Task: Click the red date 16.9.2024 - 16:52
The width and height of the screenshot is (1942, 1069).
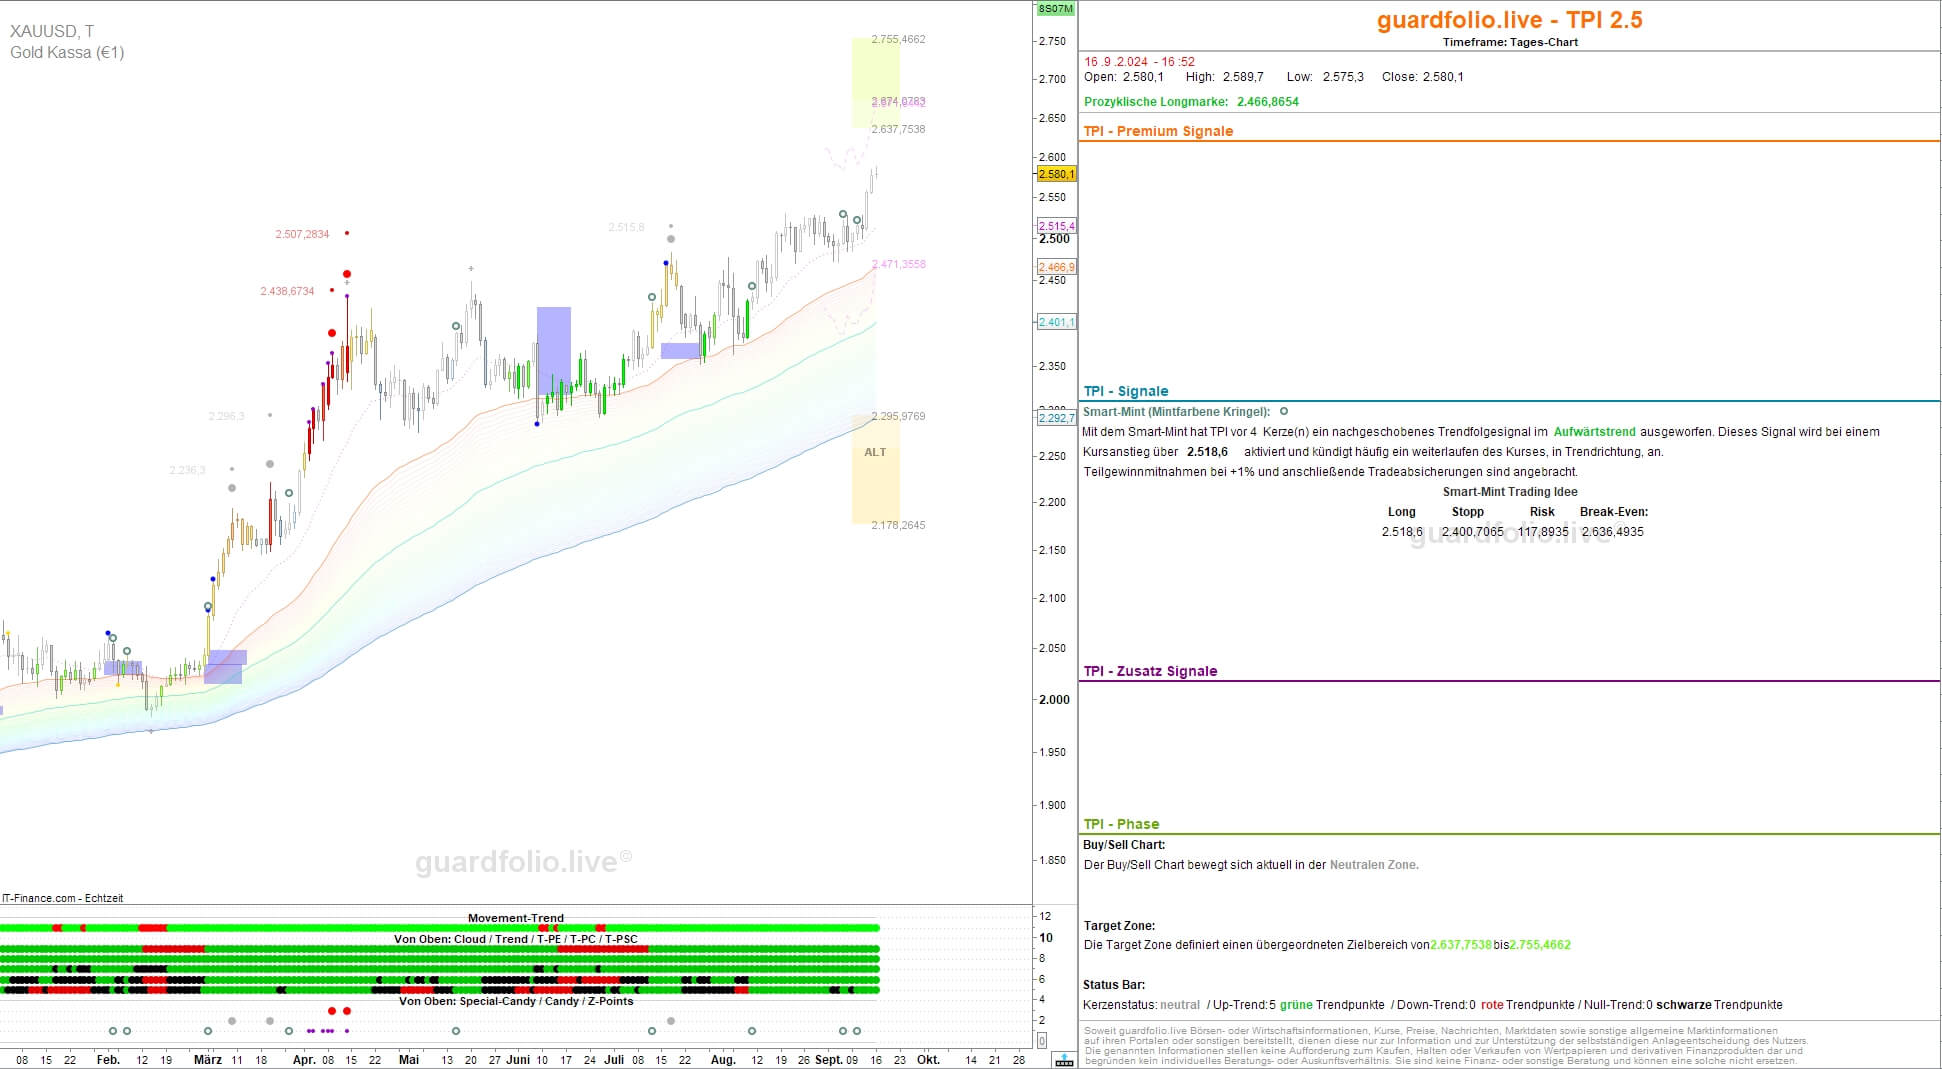Action: pos(1140,62)
